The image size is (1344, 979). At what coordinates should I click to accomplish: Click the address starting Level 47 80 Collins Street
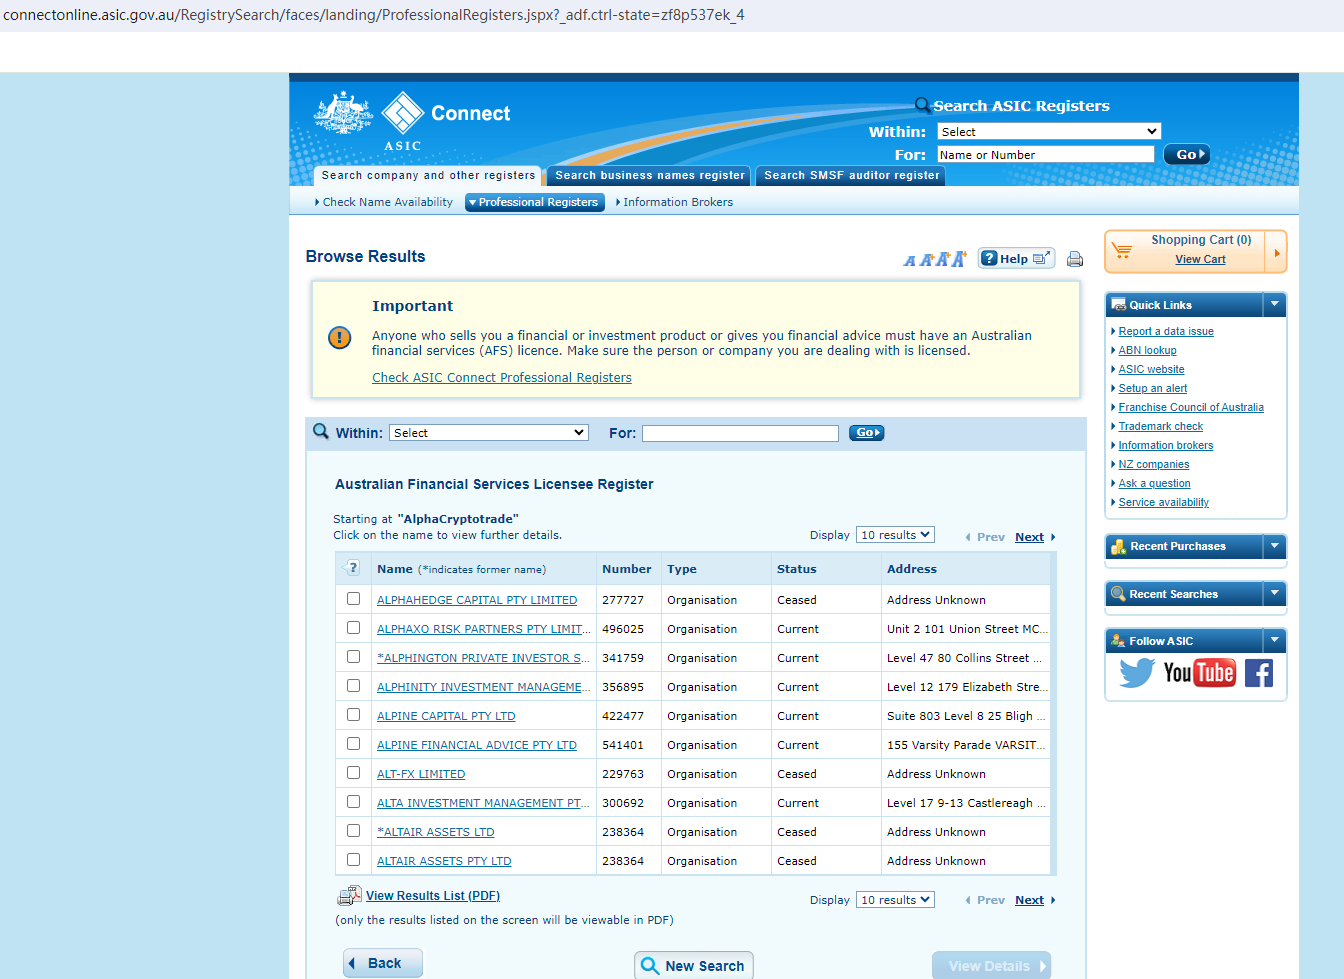coord(965,658)
